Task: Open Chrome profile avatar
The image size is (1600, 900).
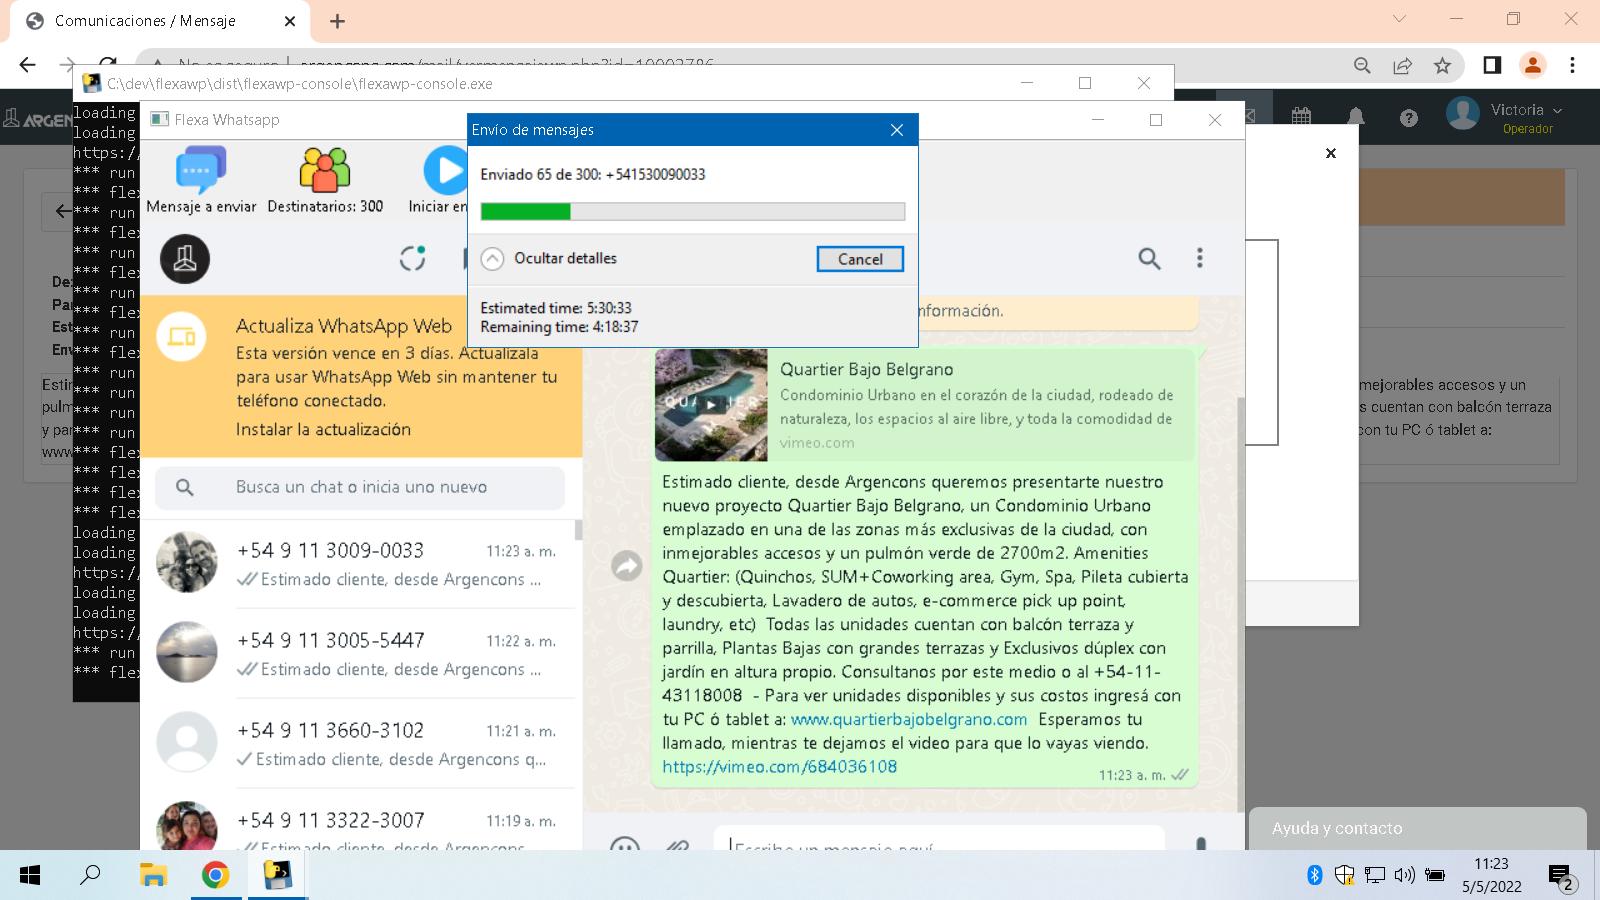Action: tap(1532, 65)
